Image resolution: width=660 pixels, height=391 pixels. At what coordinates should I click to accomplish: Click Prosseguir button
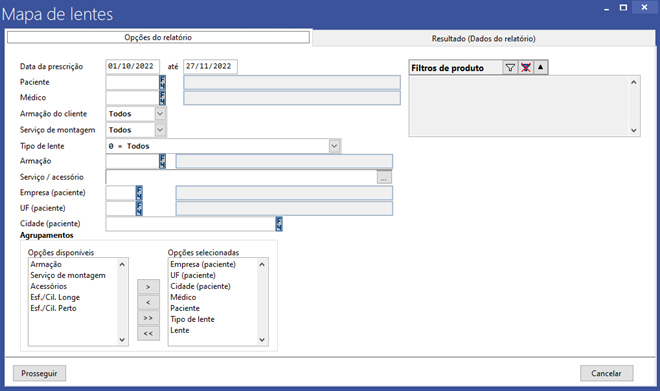(x=39, y=373)
